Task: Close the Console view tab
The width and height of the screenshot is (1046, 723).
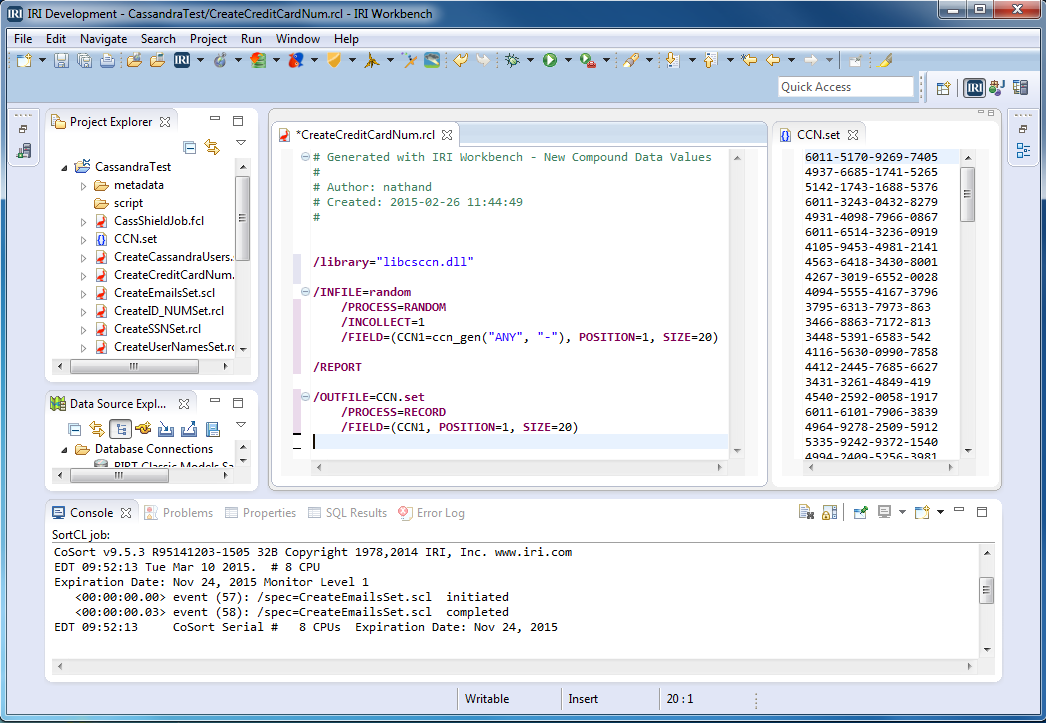Action: tap(126, 513)
